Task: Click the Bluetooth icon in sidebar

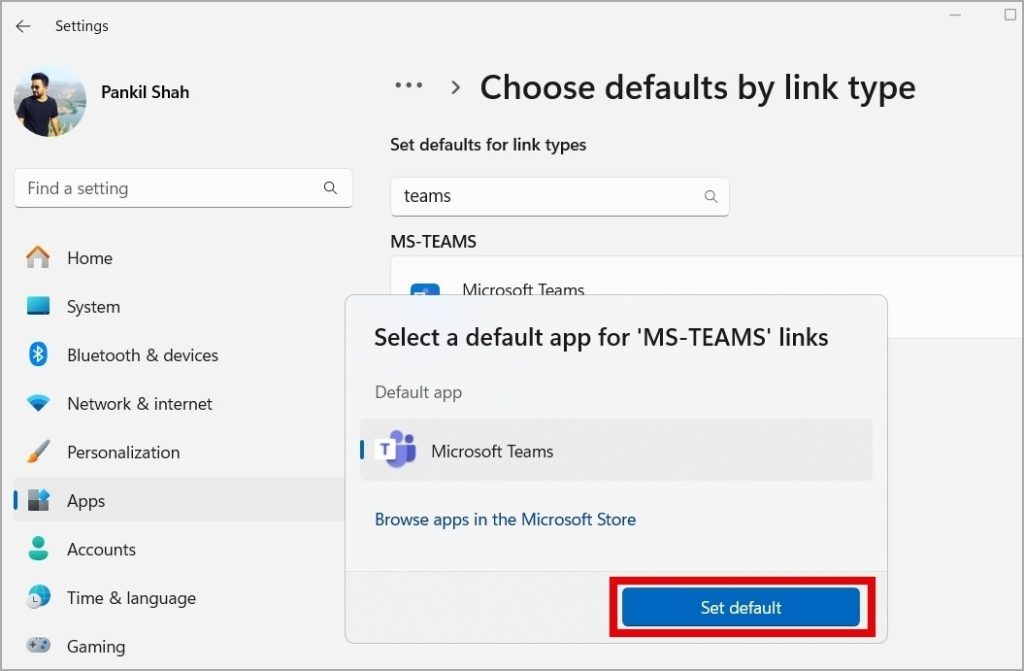Action: pyautogui.click(x=38, y=354)
